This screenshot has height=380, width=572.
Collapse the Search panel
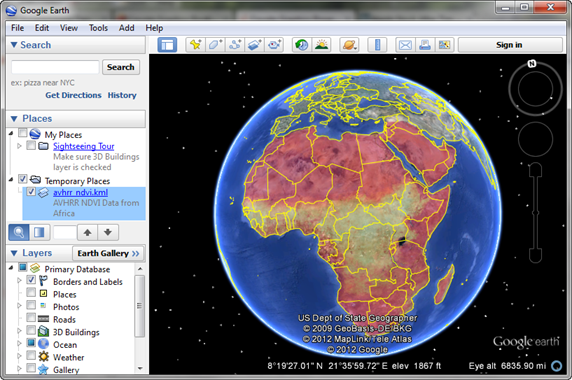tap(14, 45)
